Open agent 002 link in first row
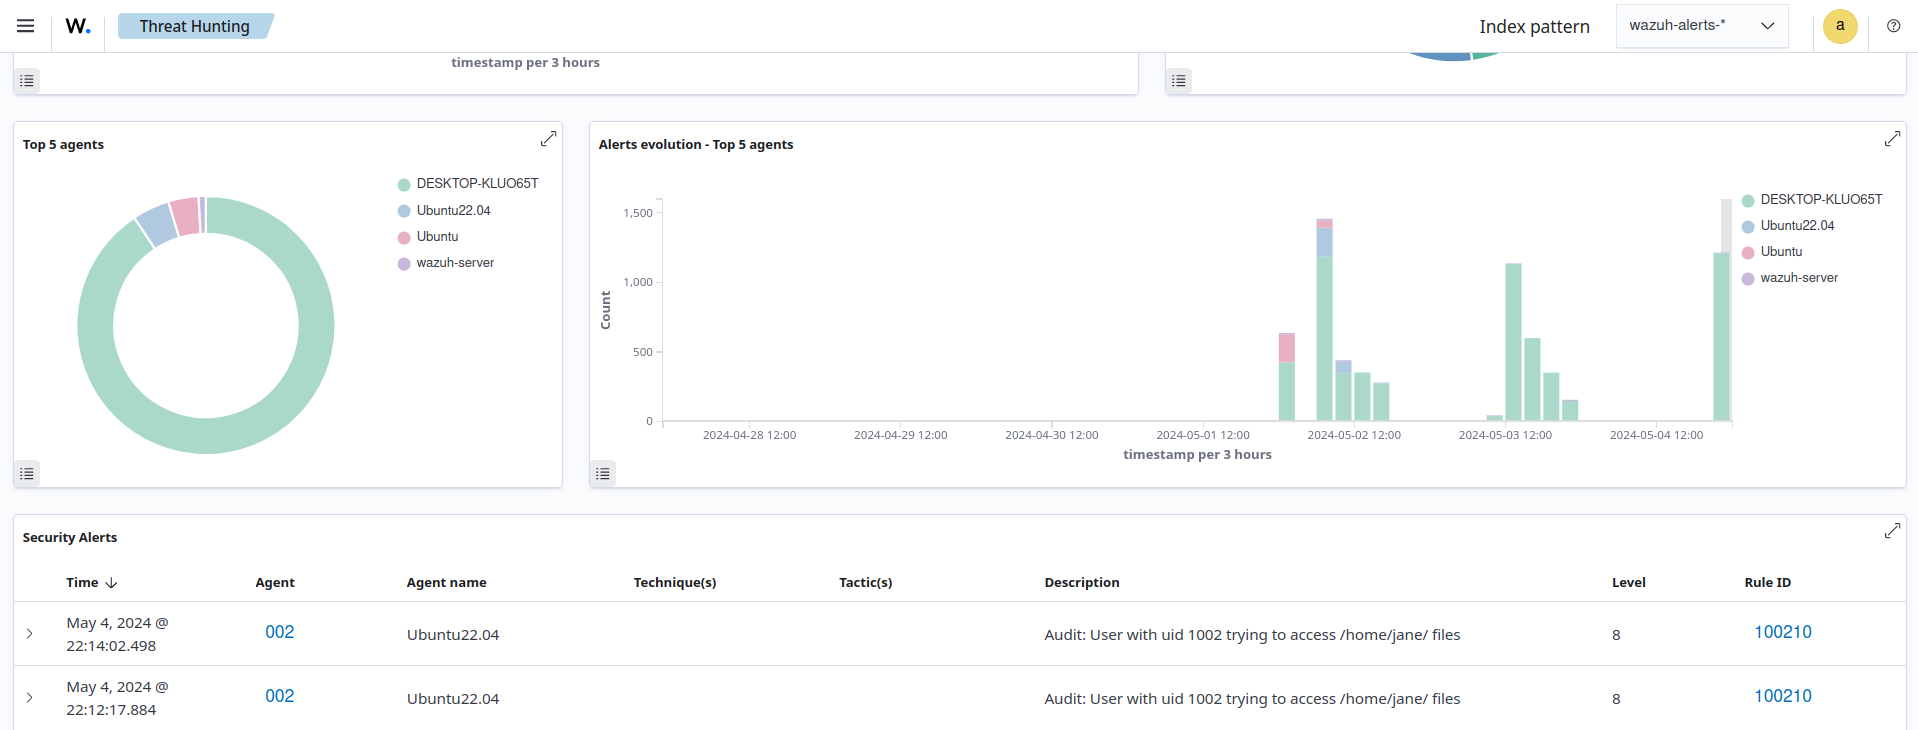Screen dimensions: 1918x730 pyautogui.click(x=279, y=632)
